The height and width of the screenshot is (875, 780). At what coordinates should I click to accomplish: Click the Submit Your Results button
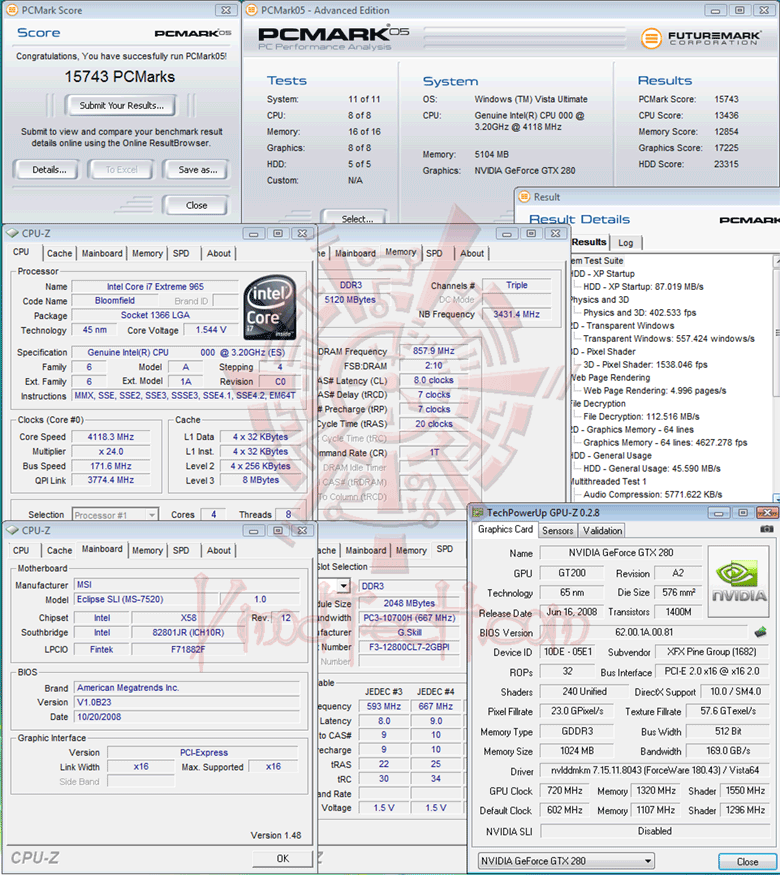pyautogui.click(x=121, y=105)
